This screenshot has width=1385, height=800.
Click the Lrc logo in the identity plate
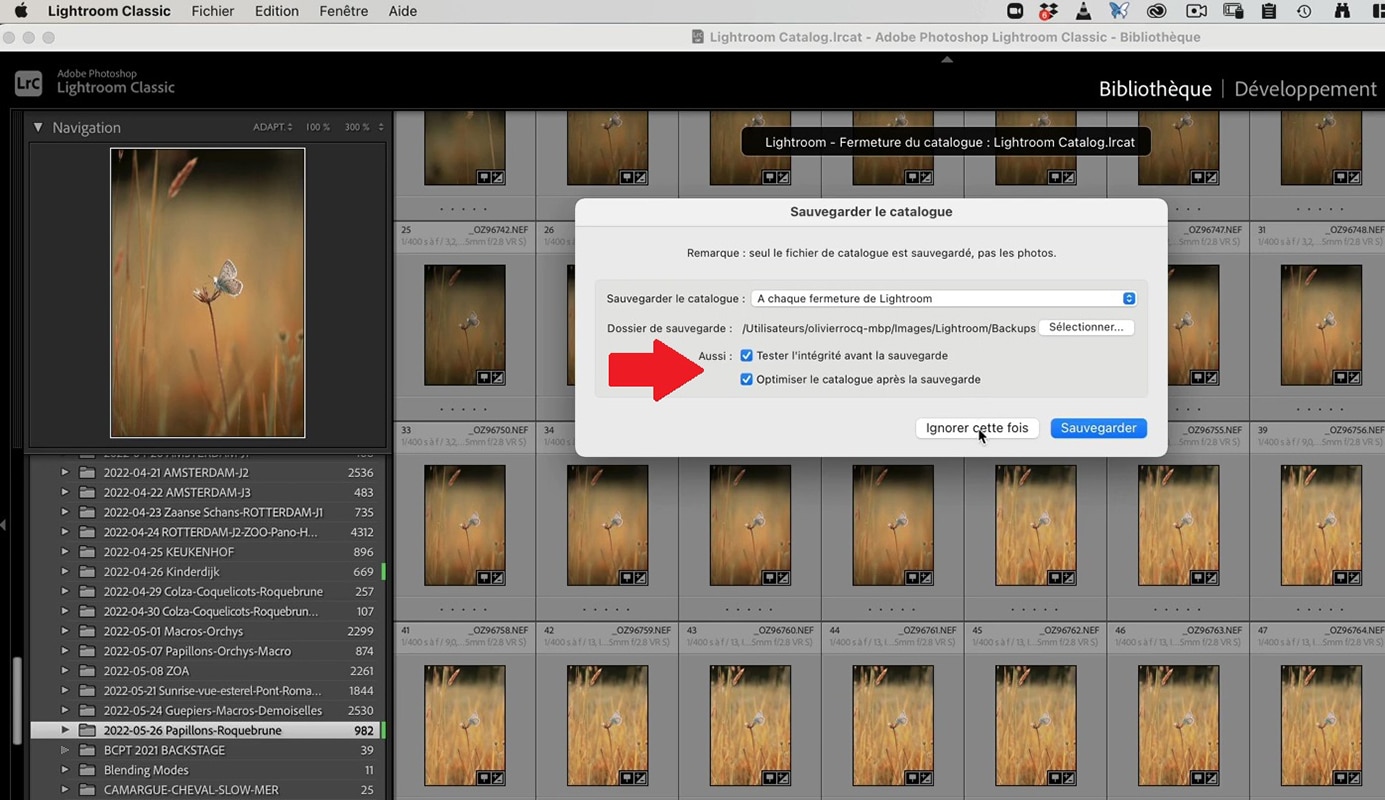coord(28,83)
